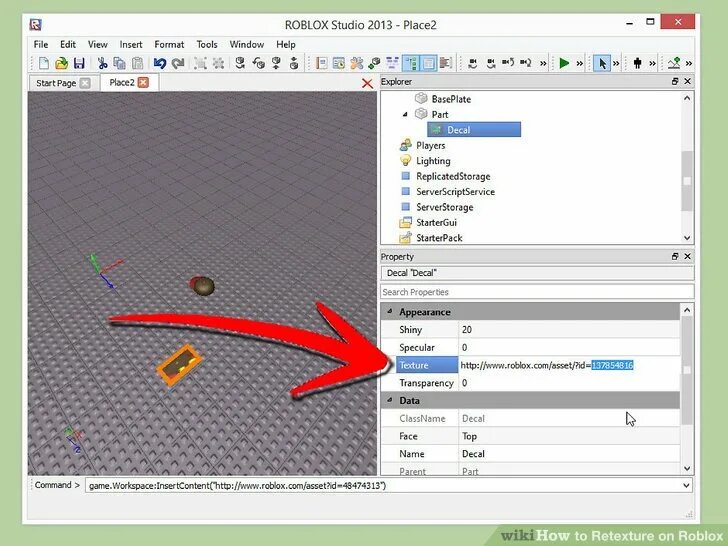Save the place with floppy disk icon
728x546 pixels.
point(79,63)
